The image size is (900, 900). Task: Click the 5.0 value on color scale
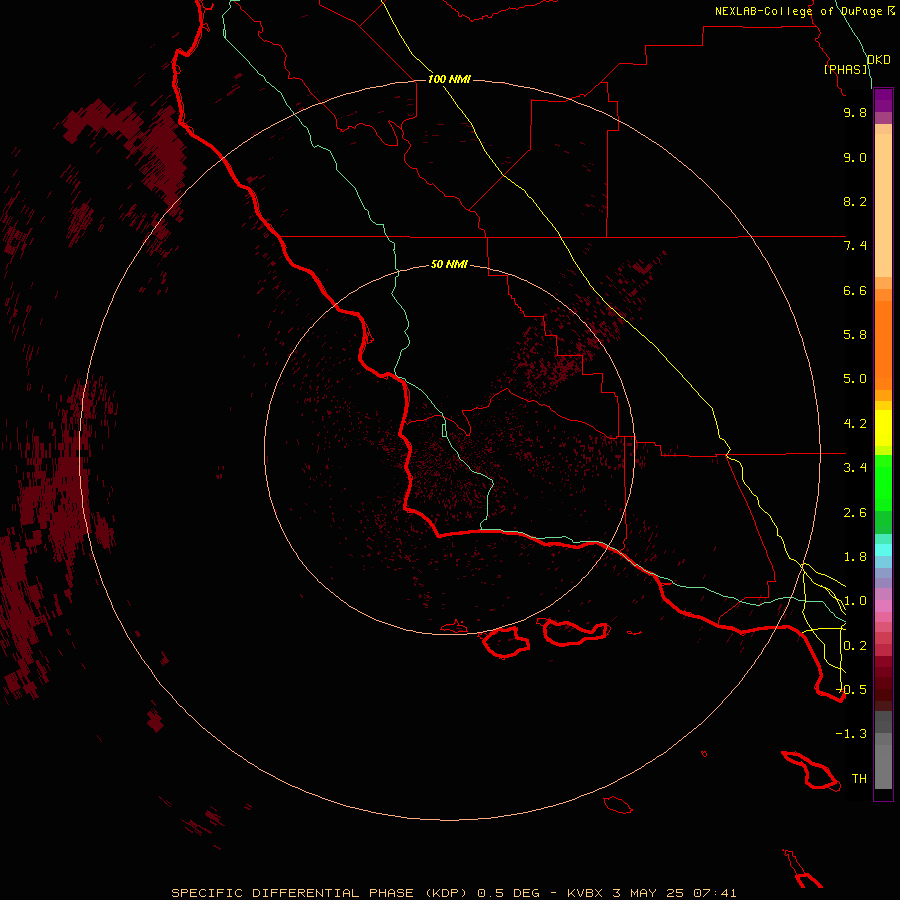coord(855,379)
